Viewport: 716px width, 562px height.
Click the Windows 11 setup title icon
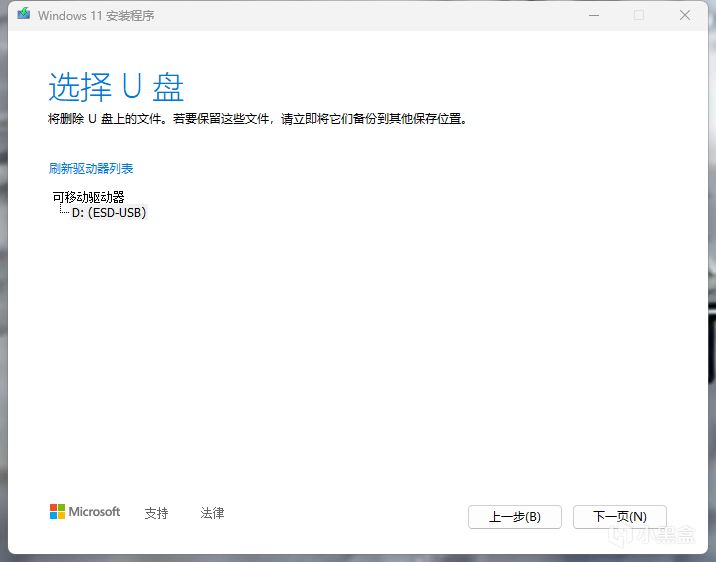(24, 14)
